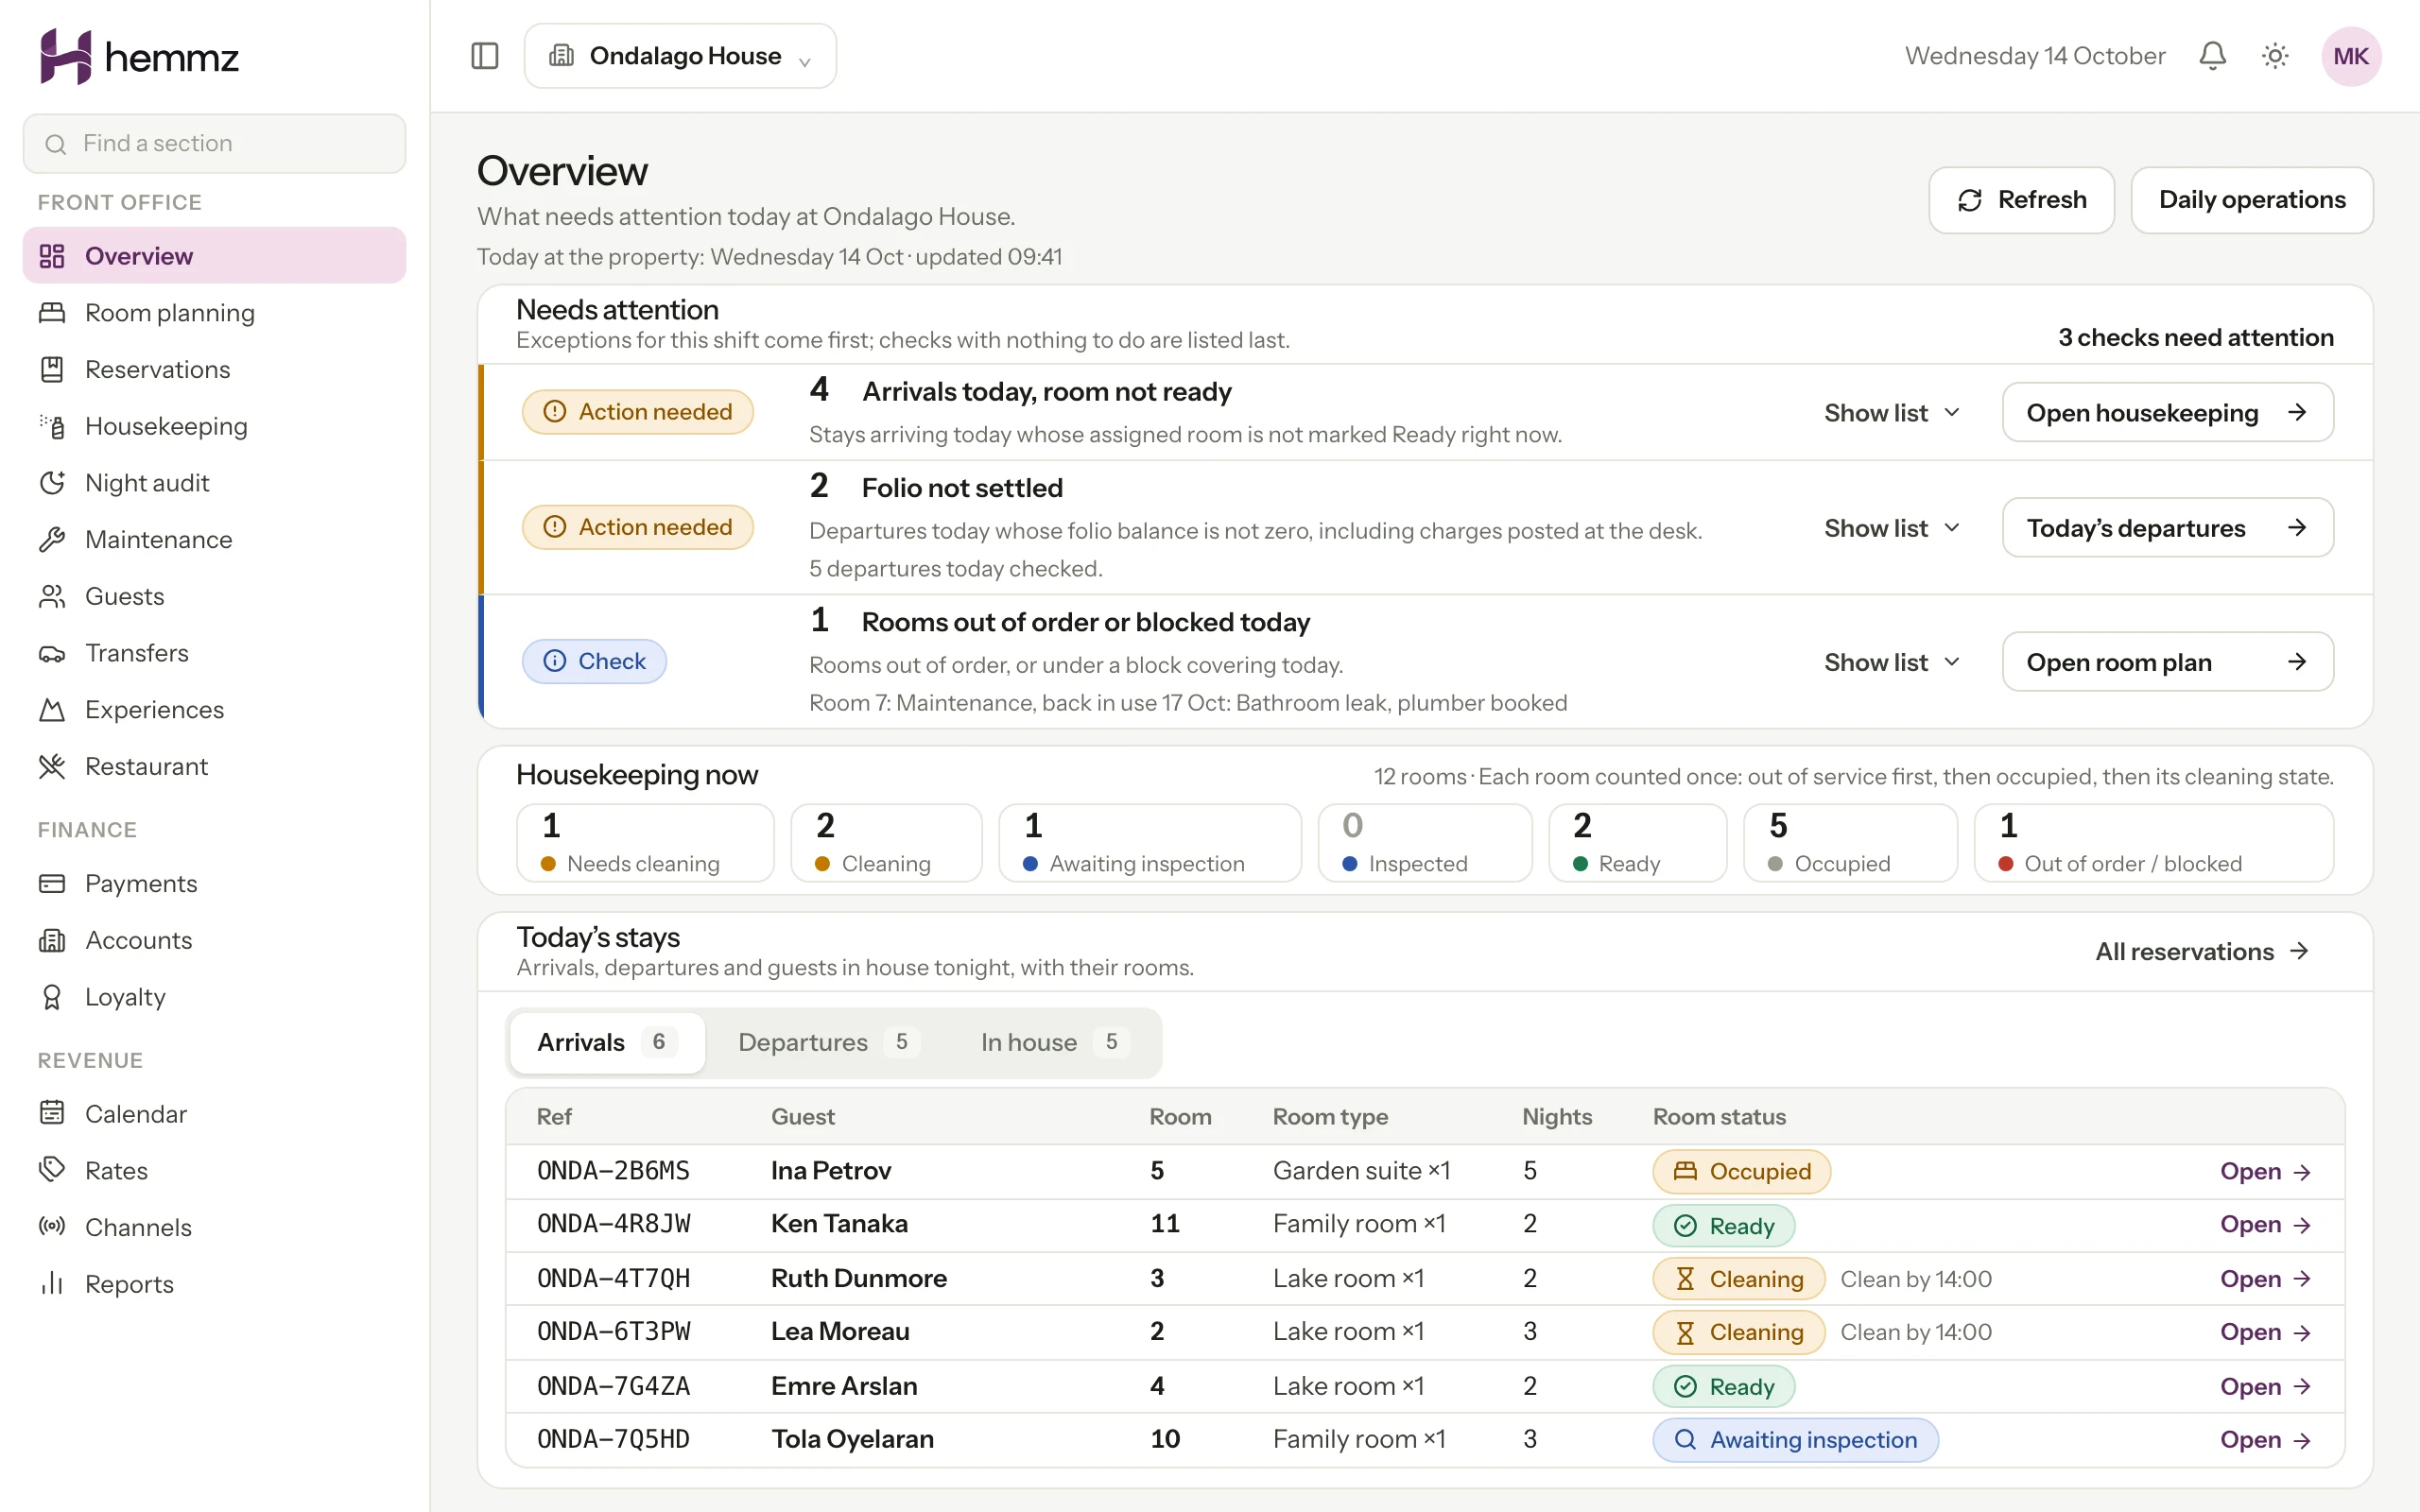This screenshot has height=1512, width=2420.
Task: Click the Payments card icon
Action: [52, 883]
